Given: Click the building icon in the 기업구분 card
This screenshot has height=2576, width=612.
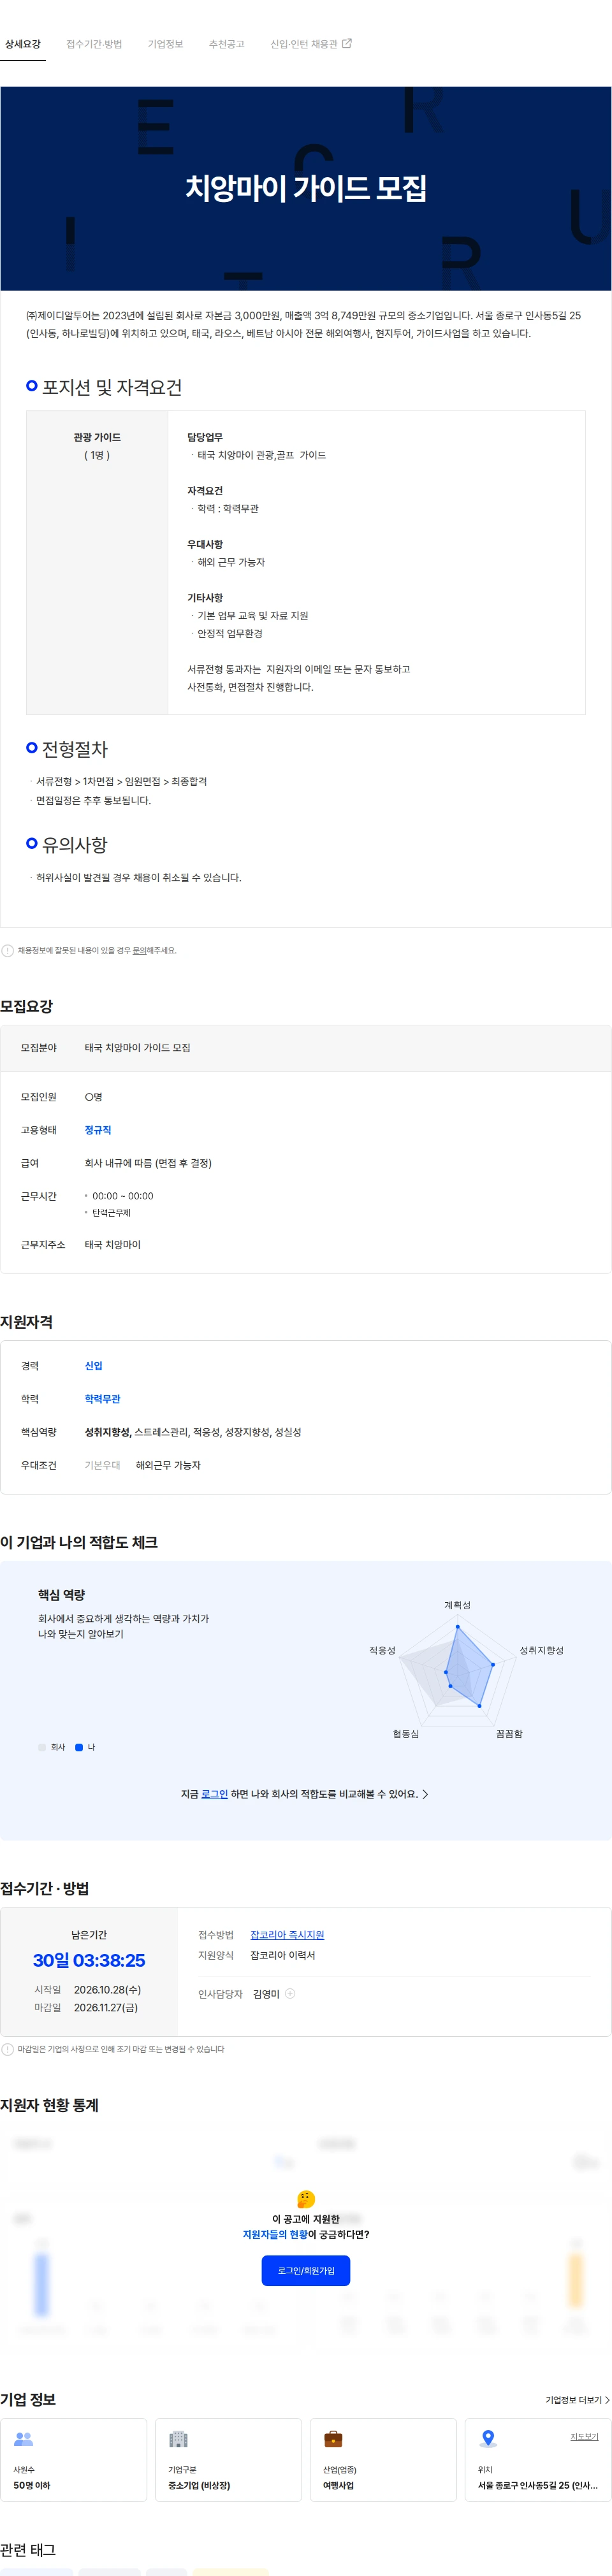Looking at the screenshot, I should click(178, 2439).
